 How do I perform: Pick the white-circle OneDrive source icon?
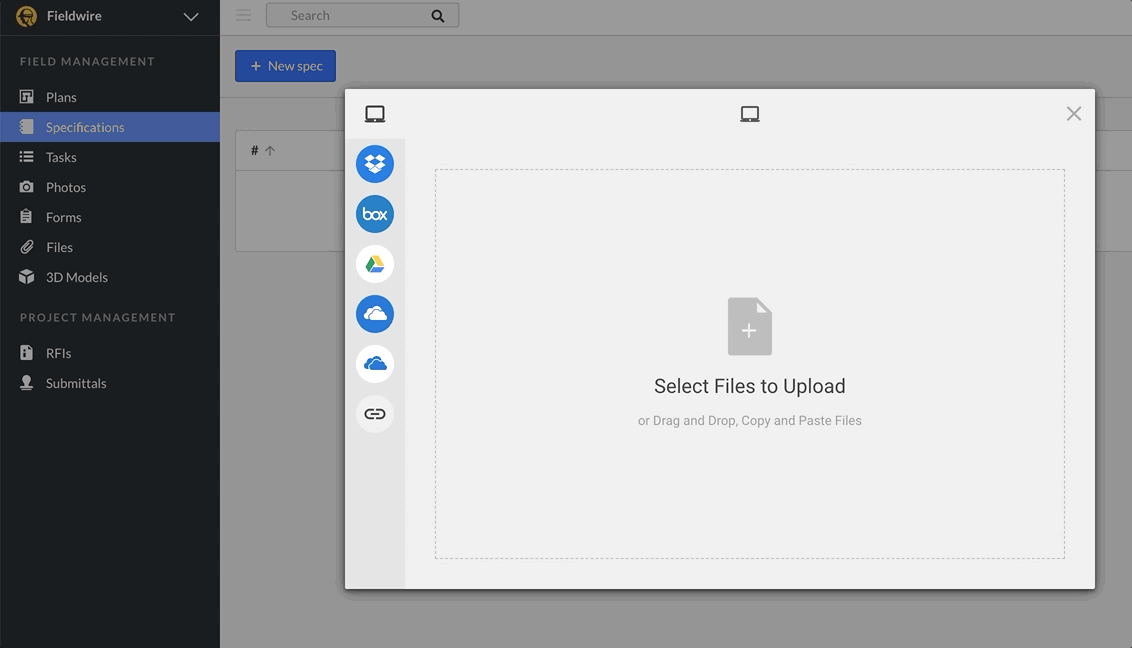coord(375,364)
